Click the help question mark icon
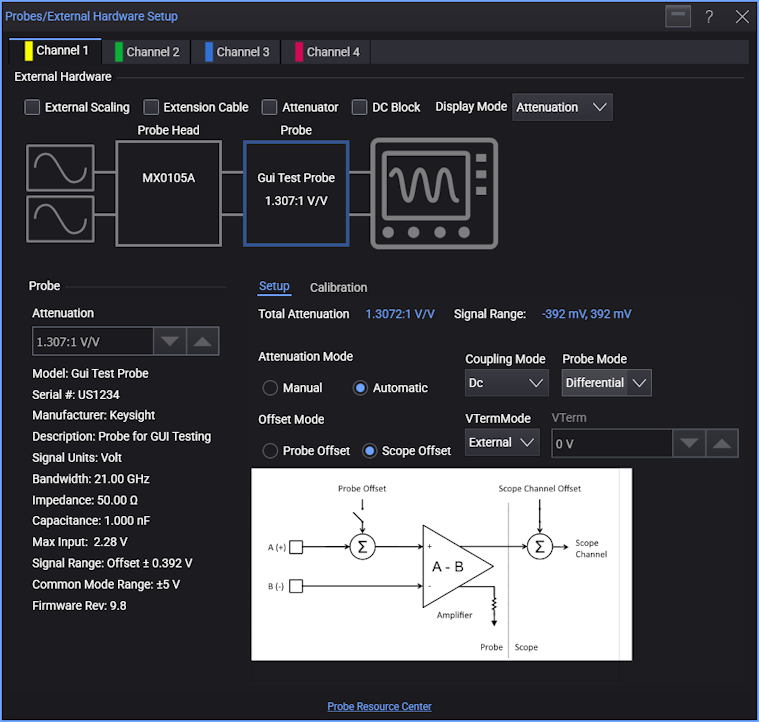 (x=709, y=17)
